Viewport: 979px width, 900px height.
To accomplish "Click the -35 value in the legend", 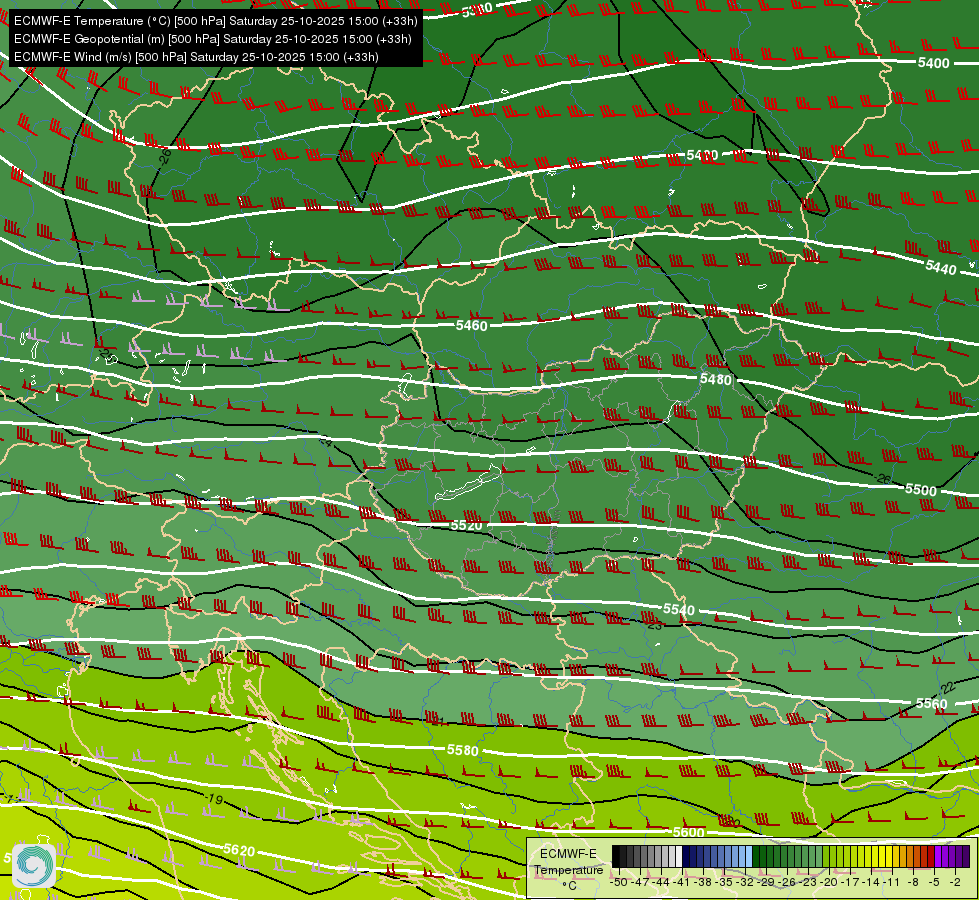I will [724, 882].
